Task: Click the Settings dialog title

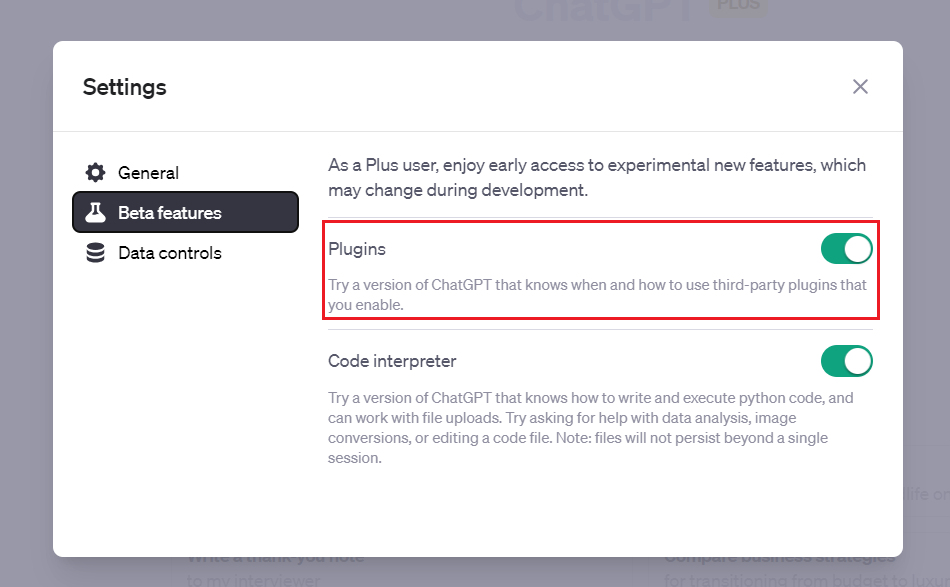Action: point(124,87)
